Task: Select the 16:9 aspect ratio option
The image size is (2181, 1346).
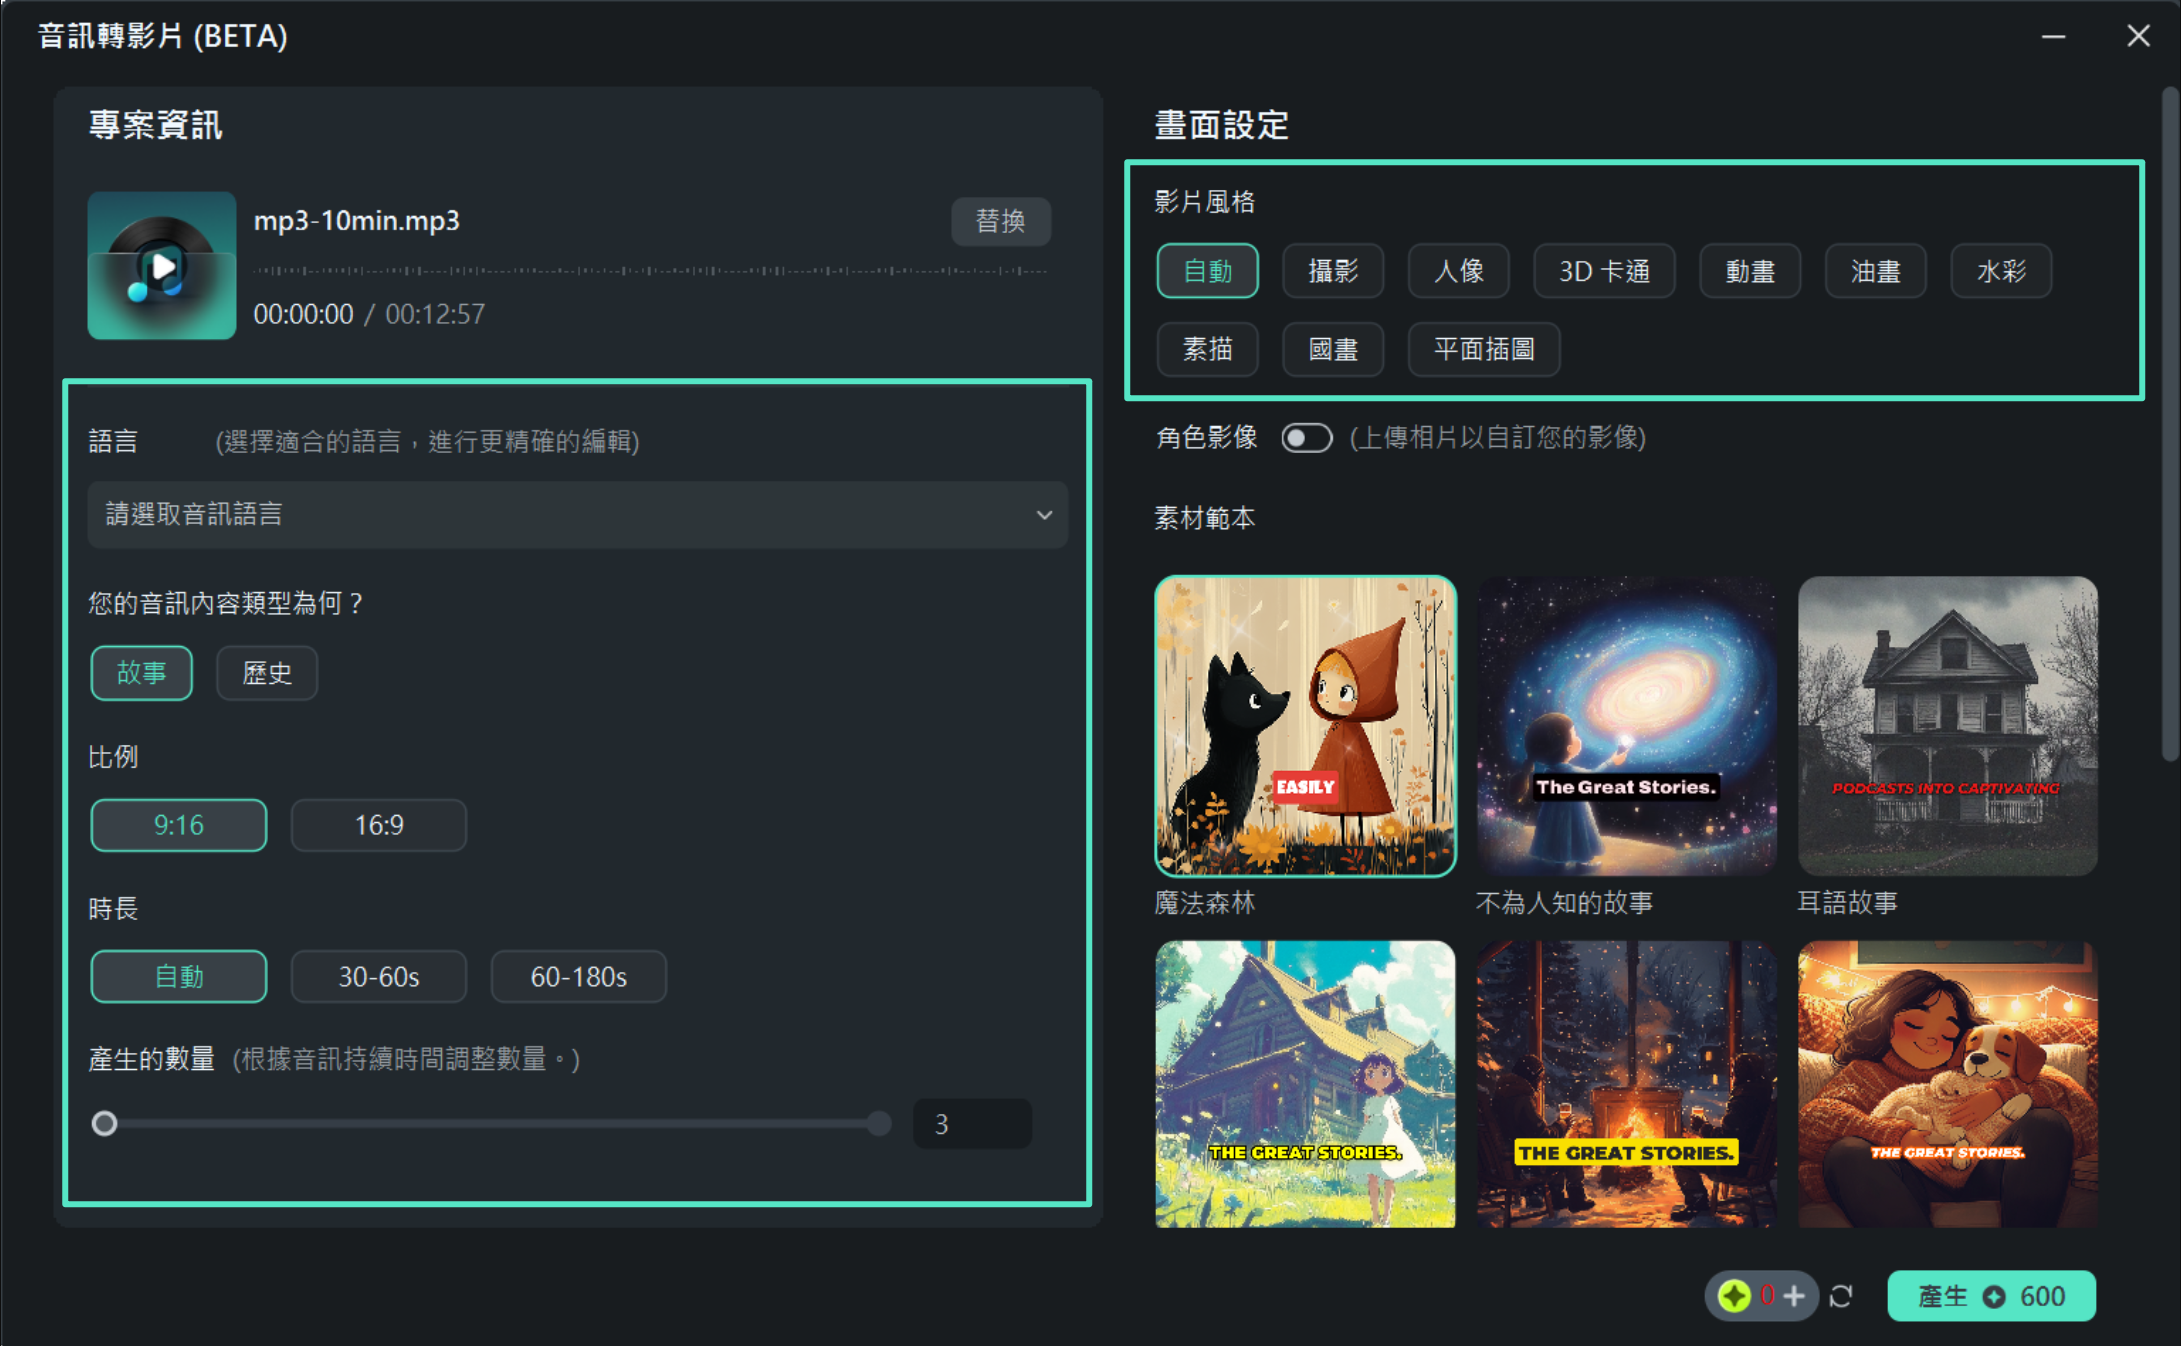Action: 378,825
